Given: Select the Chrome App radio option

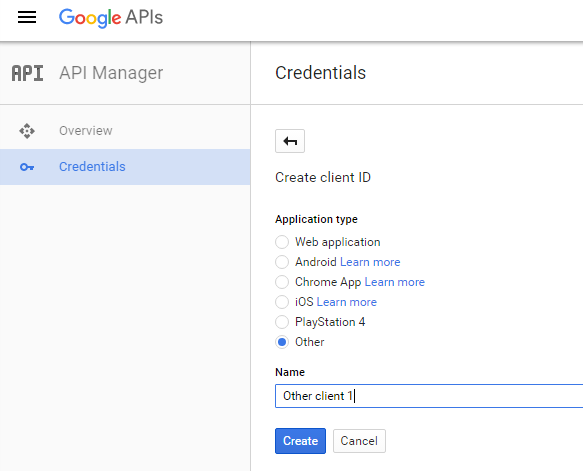Looking at the screenshot, I should (282, 282).
